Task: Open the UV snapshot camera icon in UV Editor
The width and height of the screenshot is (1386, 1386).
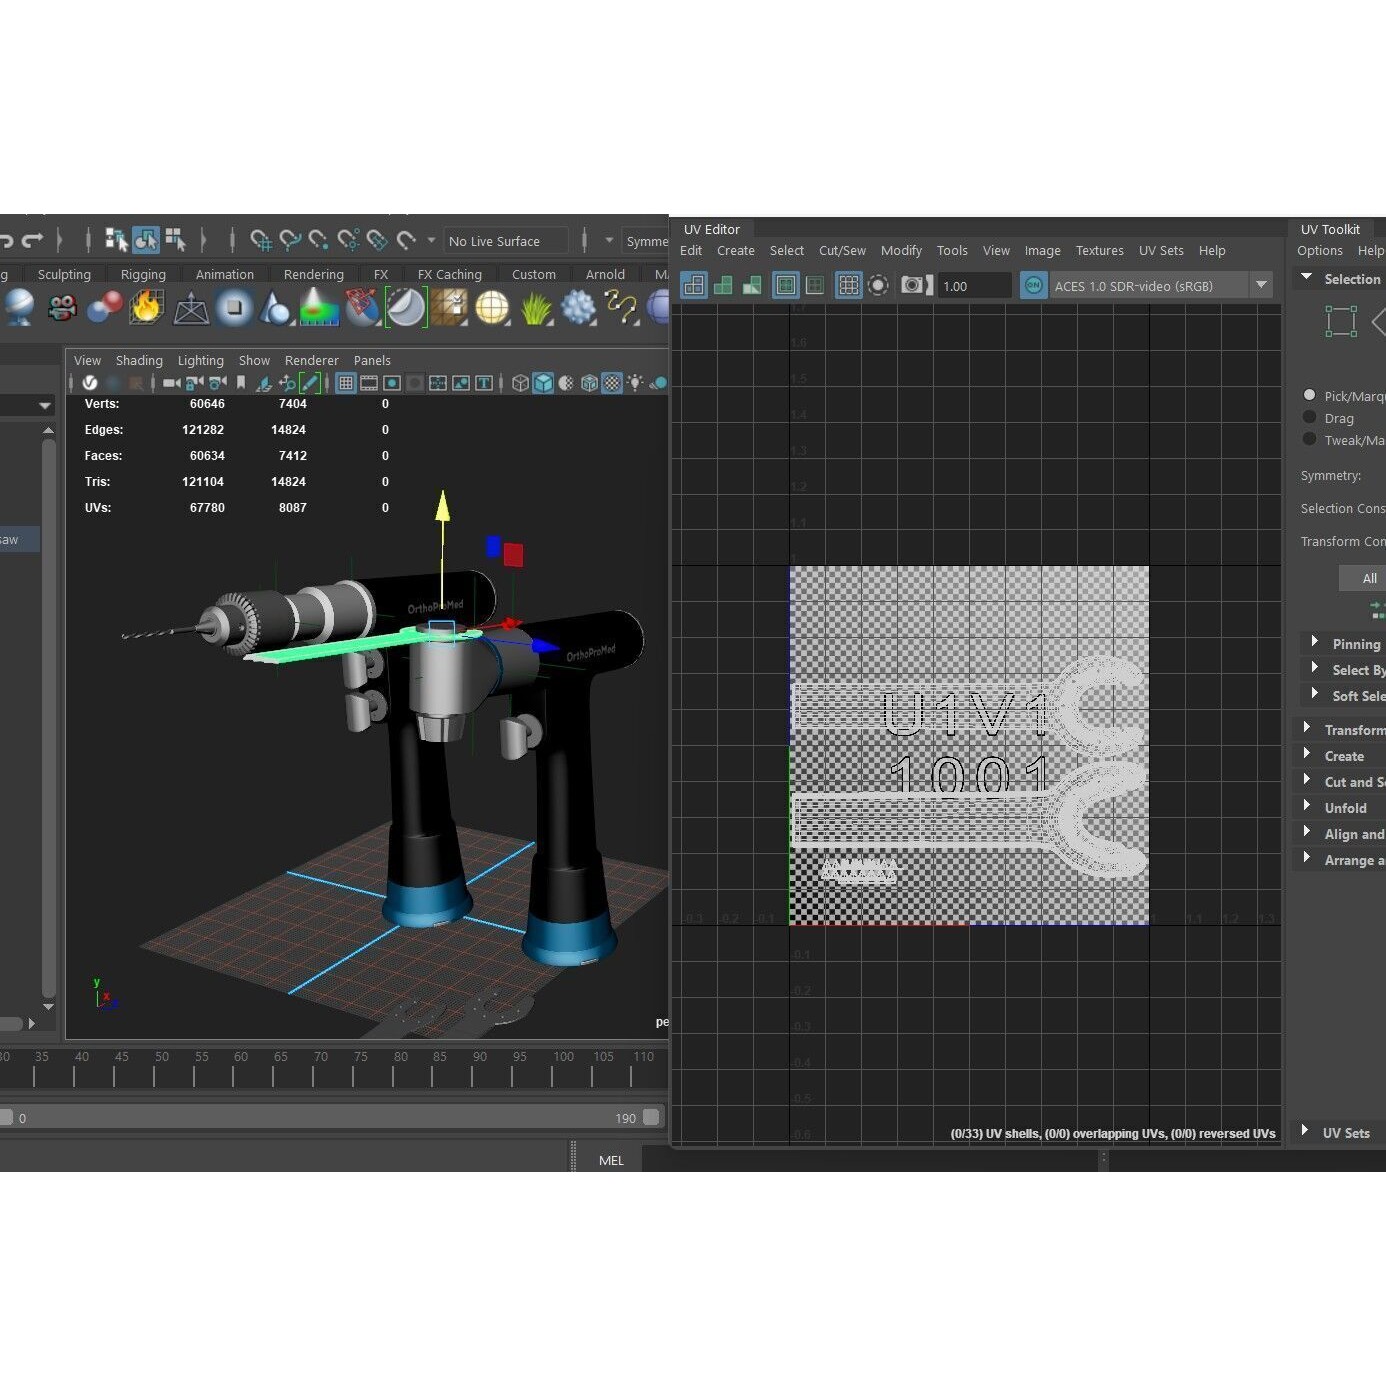Action: tap(913, 285)
